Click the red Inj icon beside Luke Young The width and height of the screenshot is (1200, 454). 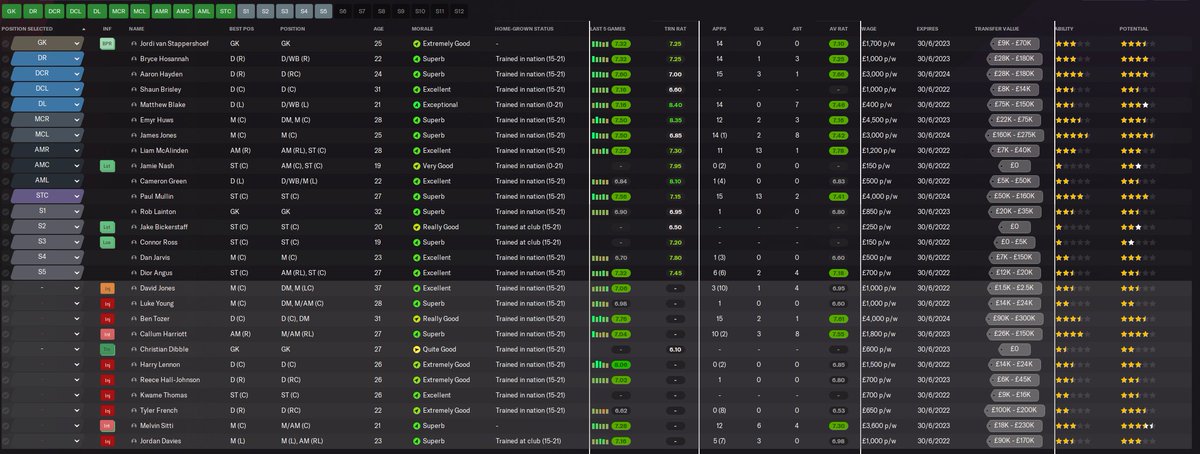[x=107, y=303]
